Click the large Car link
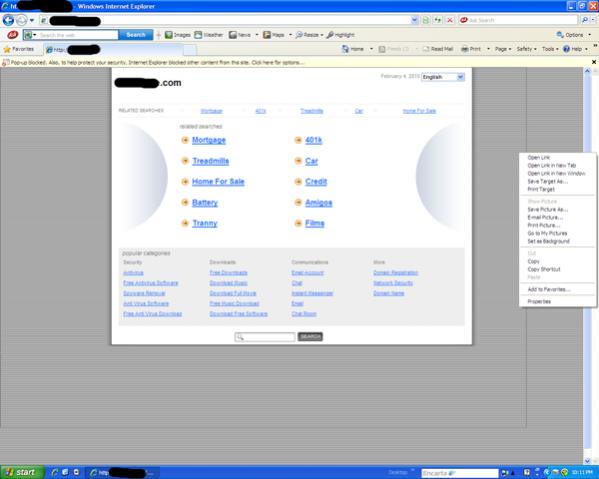Image resolution: width=599 pixels, height=479 pixels. (x=311, y=161)
